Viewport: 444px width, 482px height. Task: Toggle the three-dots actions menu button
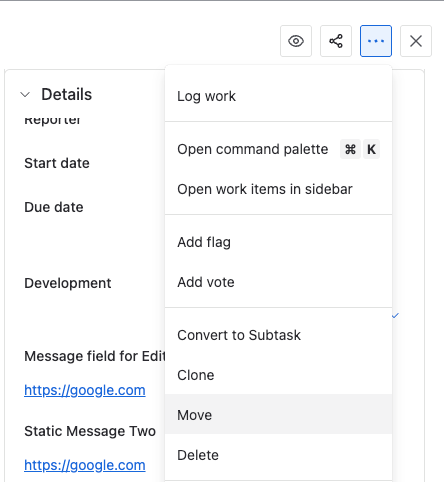[x=376, y=41]
